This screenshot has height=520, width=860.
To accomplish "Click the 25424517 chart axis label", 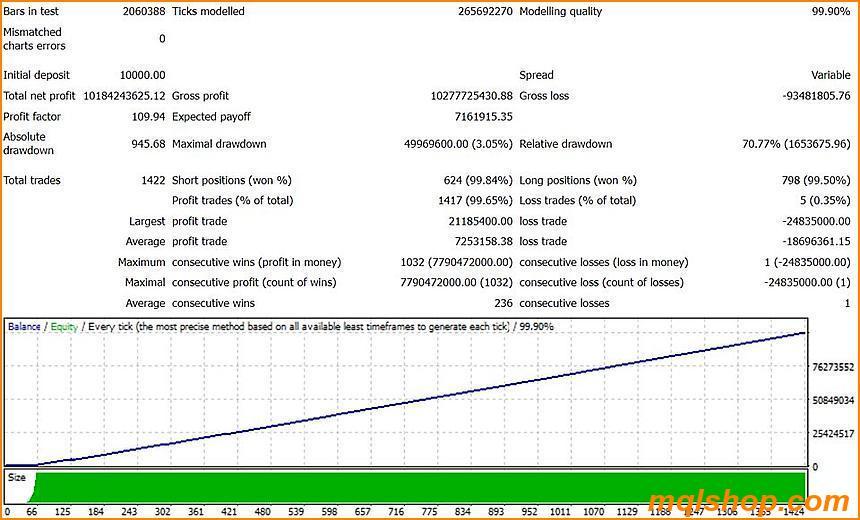I will [833, 434].
